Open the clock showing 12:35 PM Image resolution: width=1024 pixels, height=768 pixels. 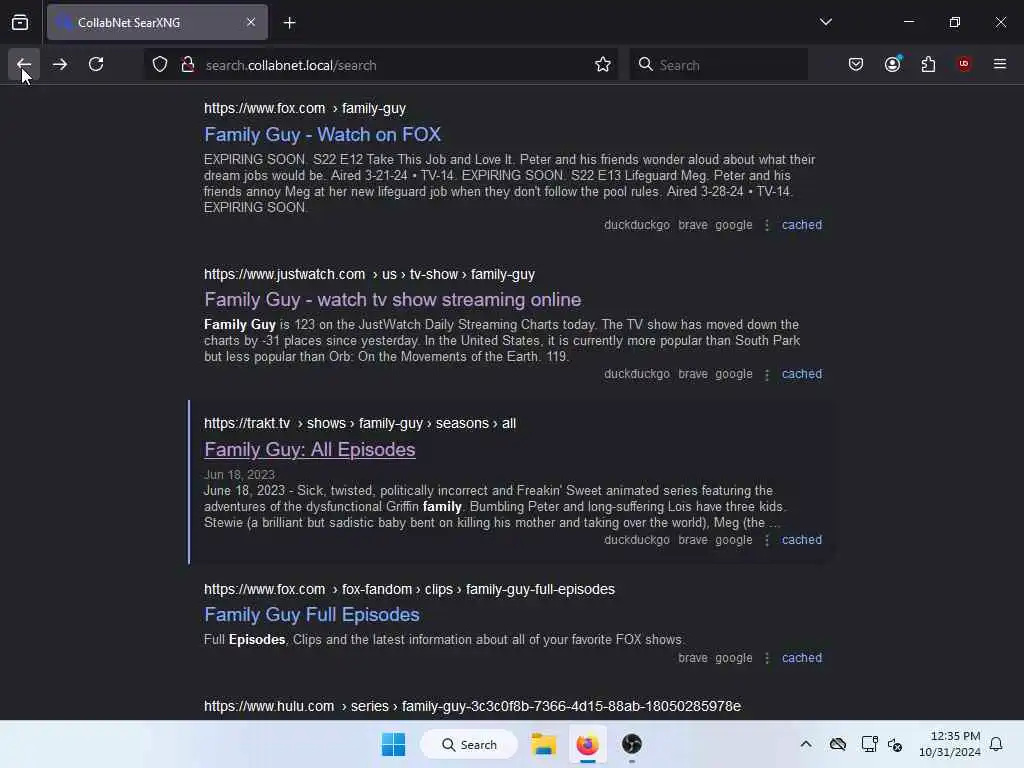pyautogui.click(x=950, y=744)
